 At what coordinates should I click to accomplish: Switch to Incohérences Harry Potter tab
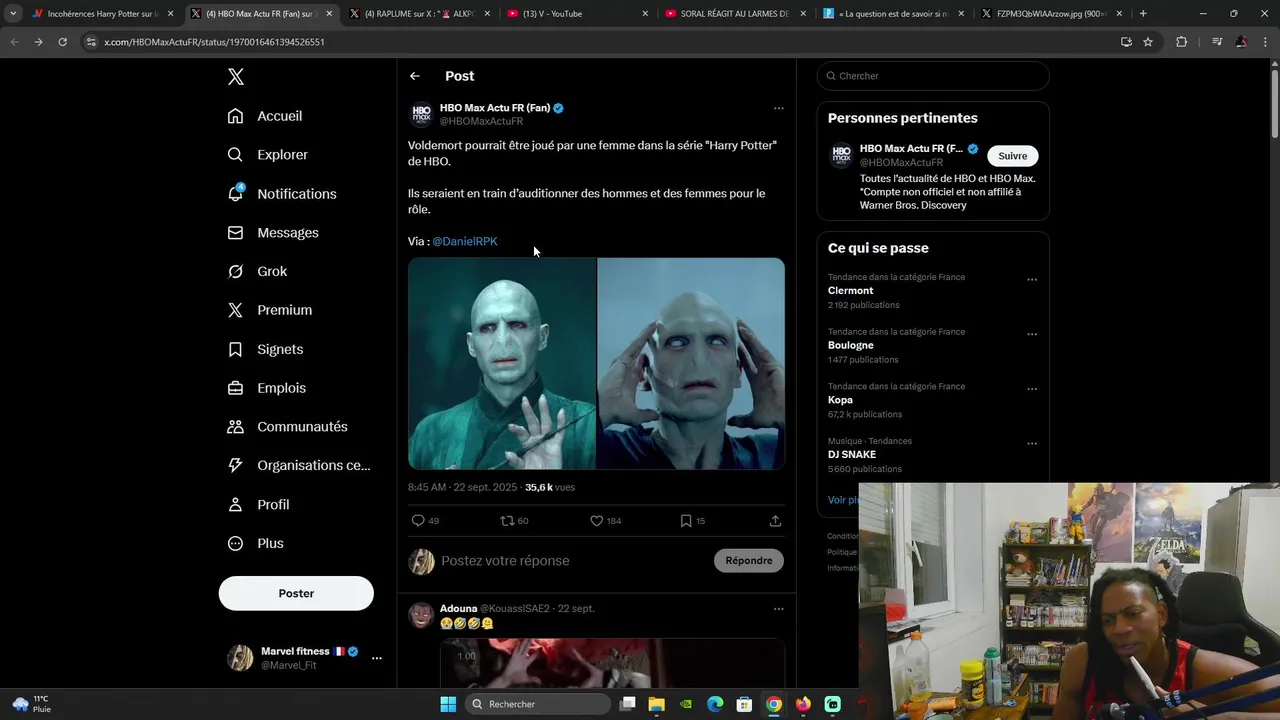[x=102, y=14]
